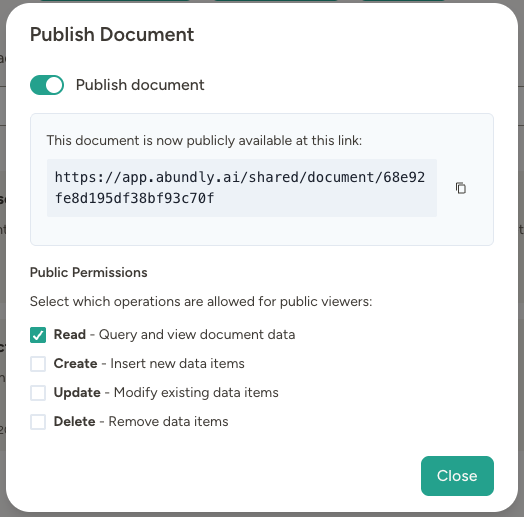524x517 pixels.
Task: Uncheck the Read permission checkbox
Action: coord(38,335)
